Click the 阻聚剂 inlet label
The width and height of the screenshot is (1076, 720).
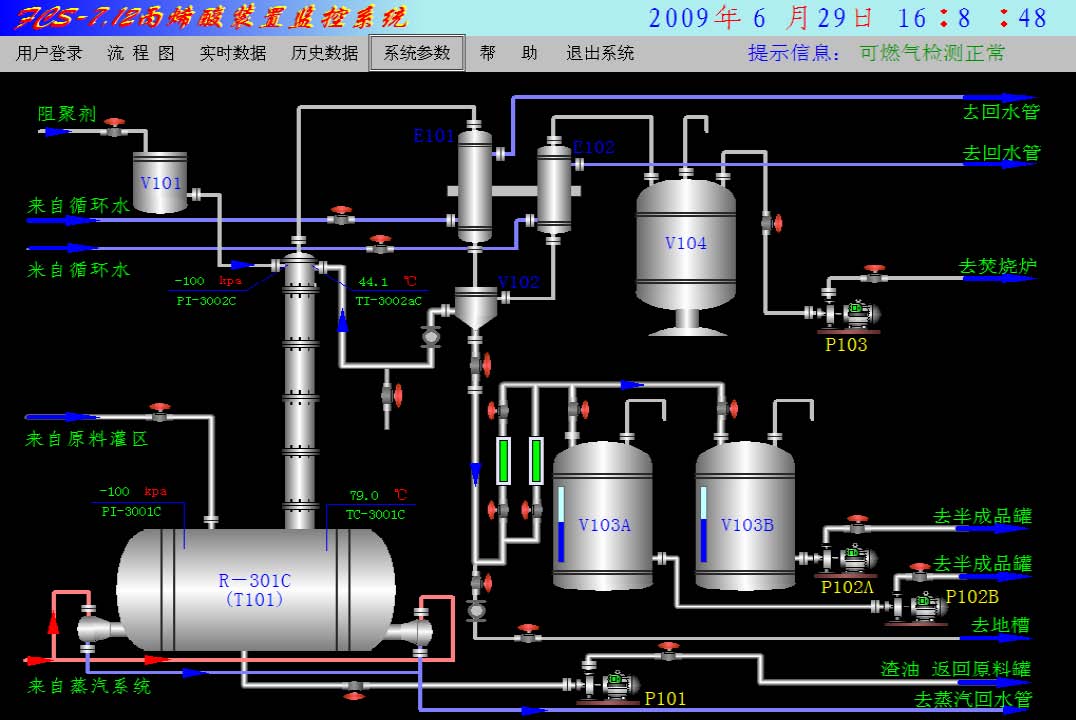(67, 114)
